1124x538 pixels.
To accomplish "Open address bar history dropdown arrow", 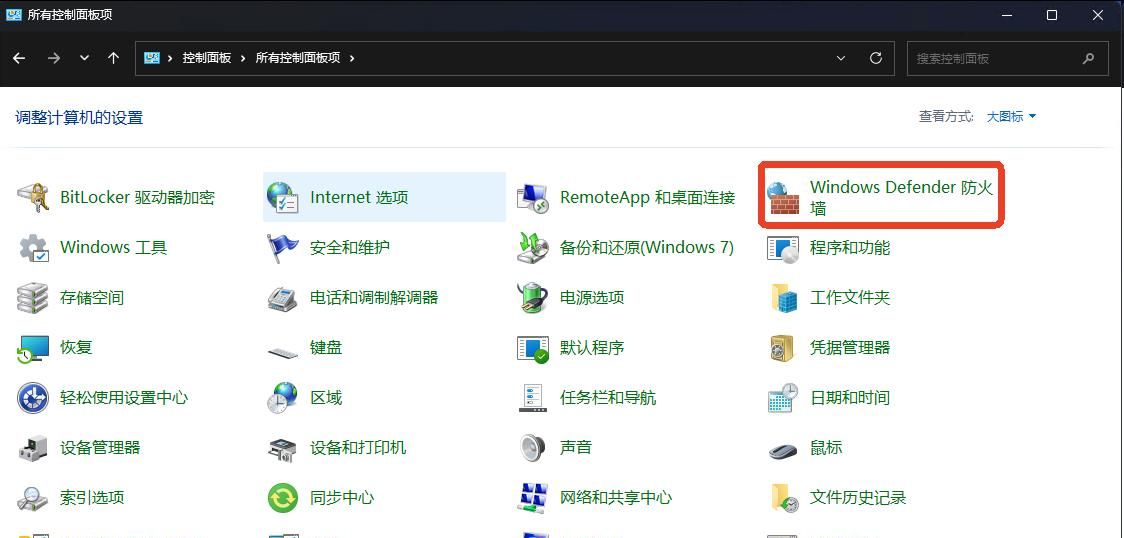I will tap(841, 58).
